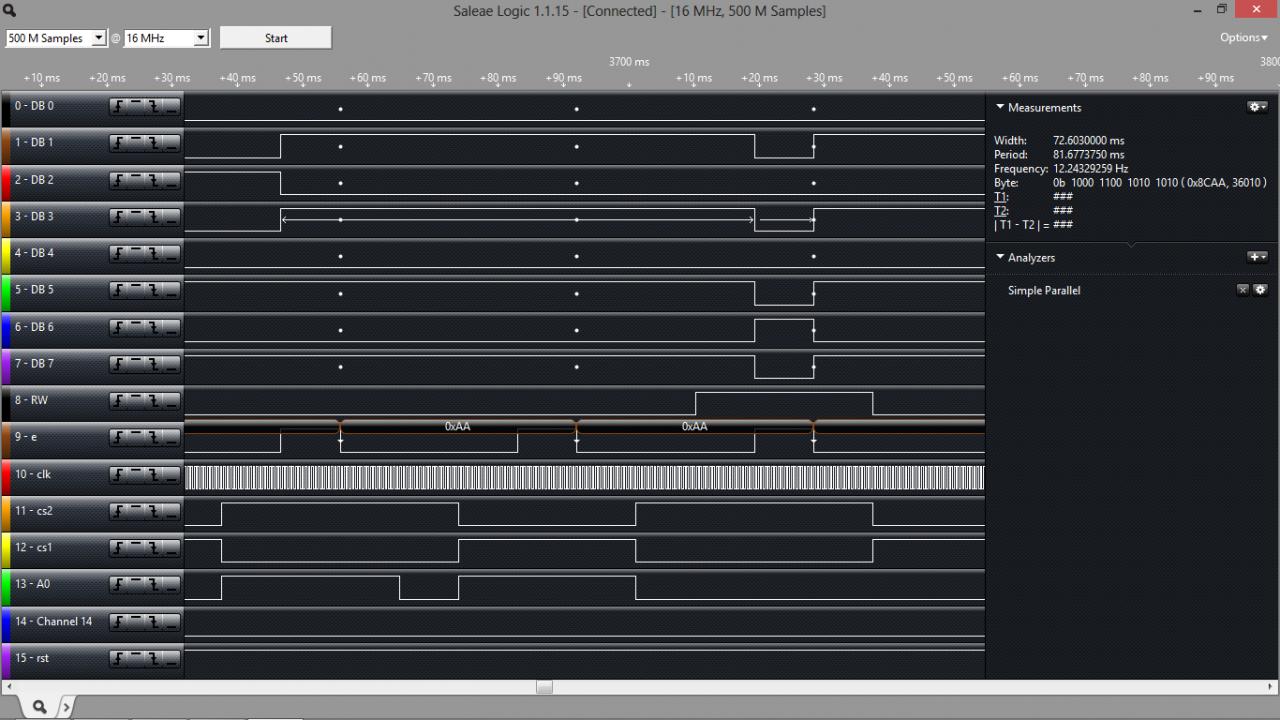The image size is (1280, 720).
Task: Remove the Simple Parallel analyzer
Action: click(1243, 290)
